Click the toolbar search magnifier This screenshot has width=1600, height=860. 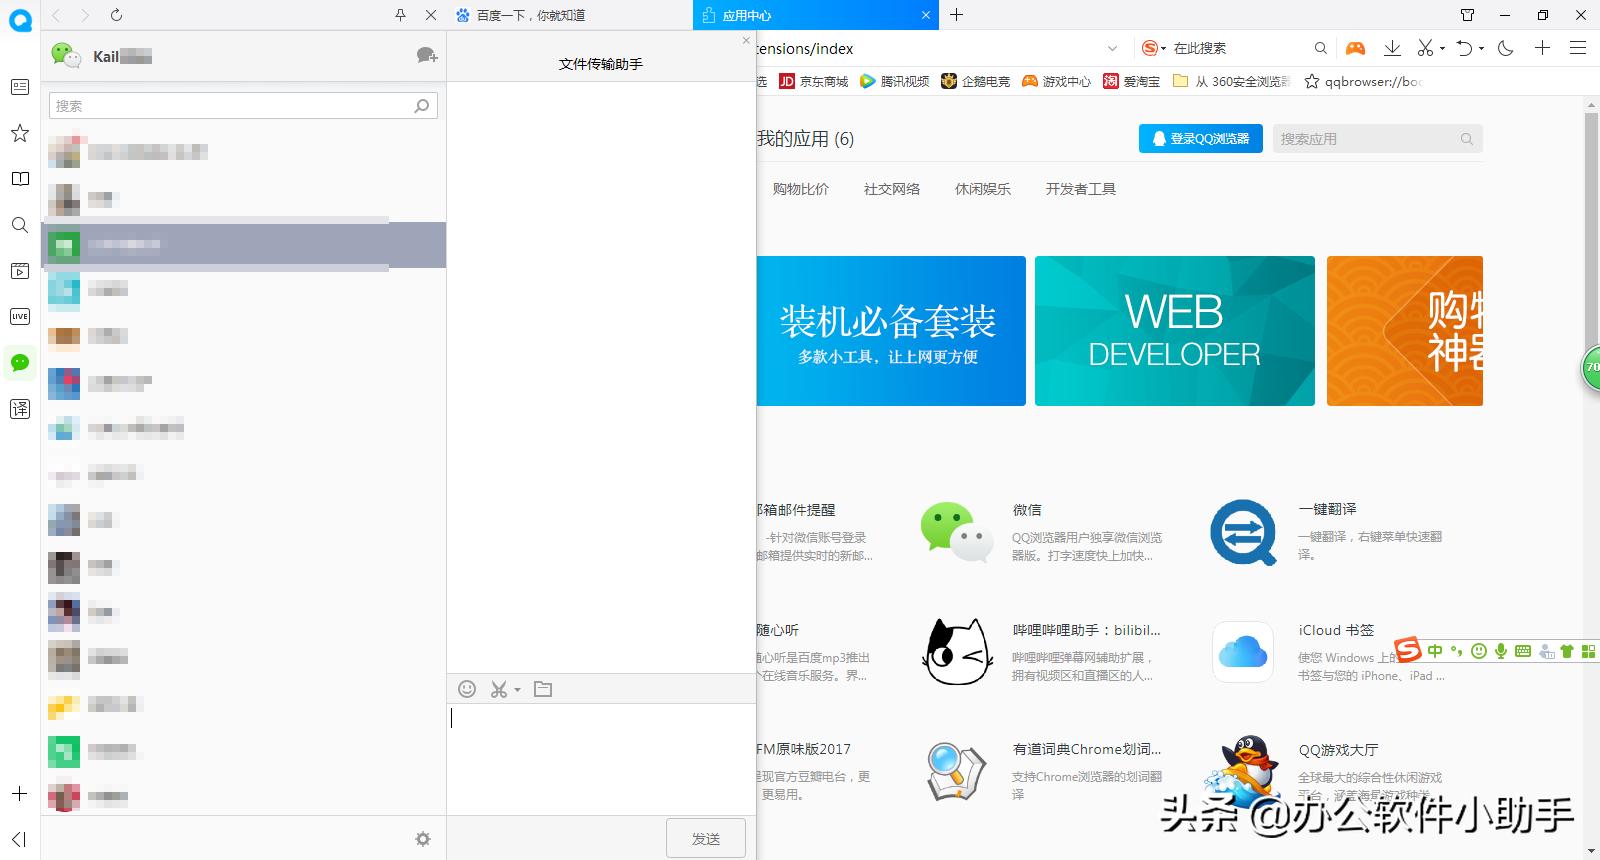pyautogui.click(x=1321, y=48)
